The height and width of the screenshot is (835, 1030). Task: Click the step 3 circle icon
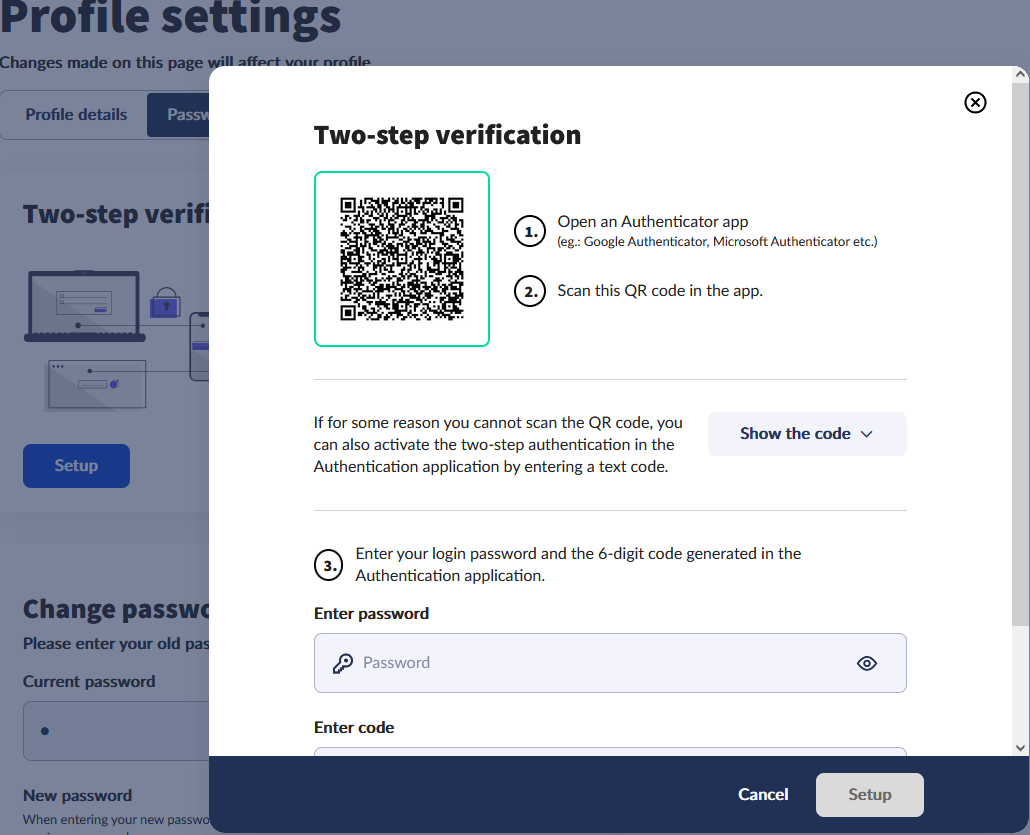point(329,566)
